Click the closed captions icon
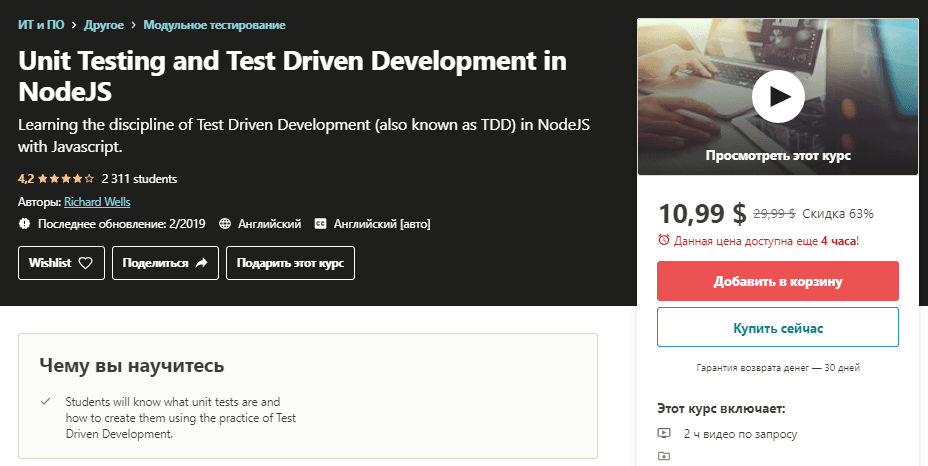 [x=320, y=224]
